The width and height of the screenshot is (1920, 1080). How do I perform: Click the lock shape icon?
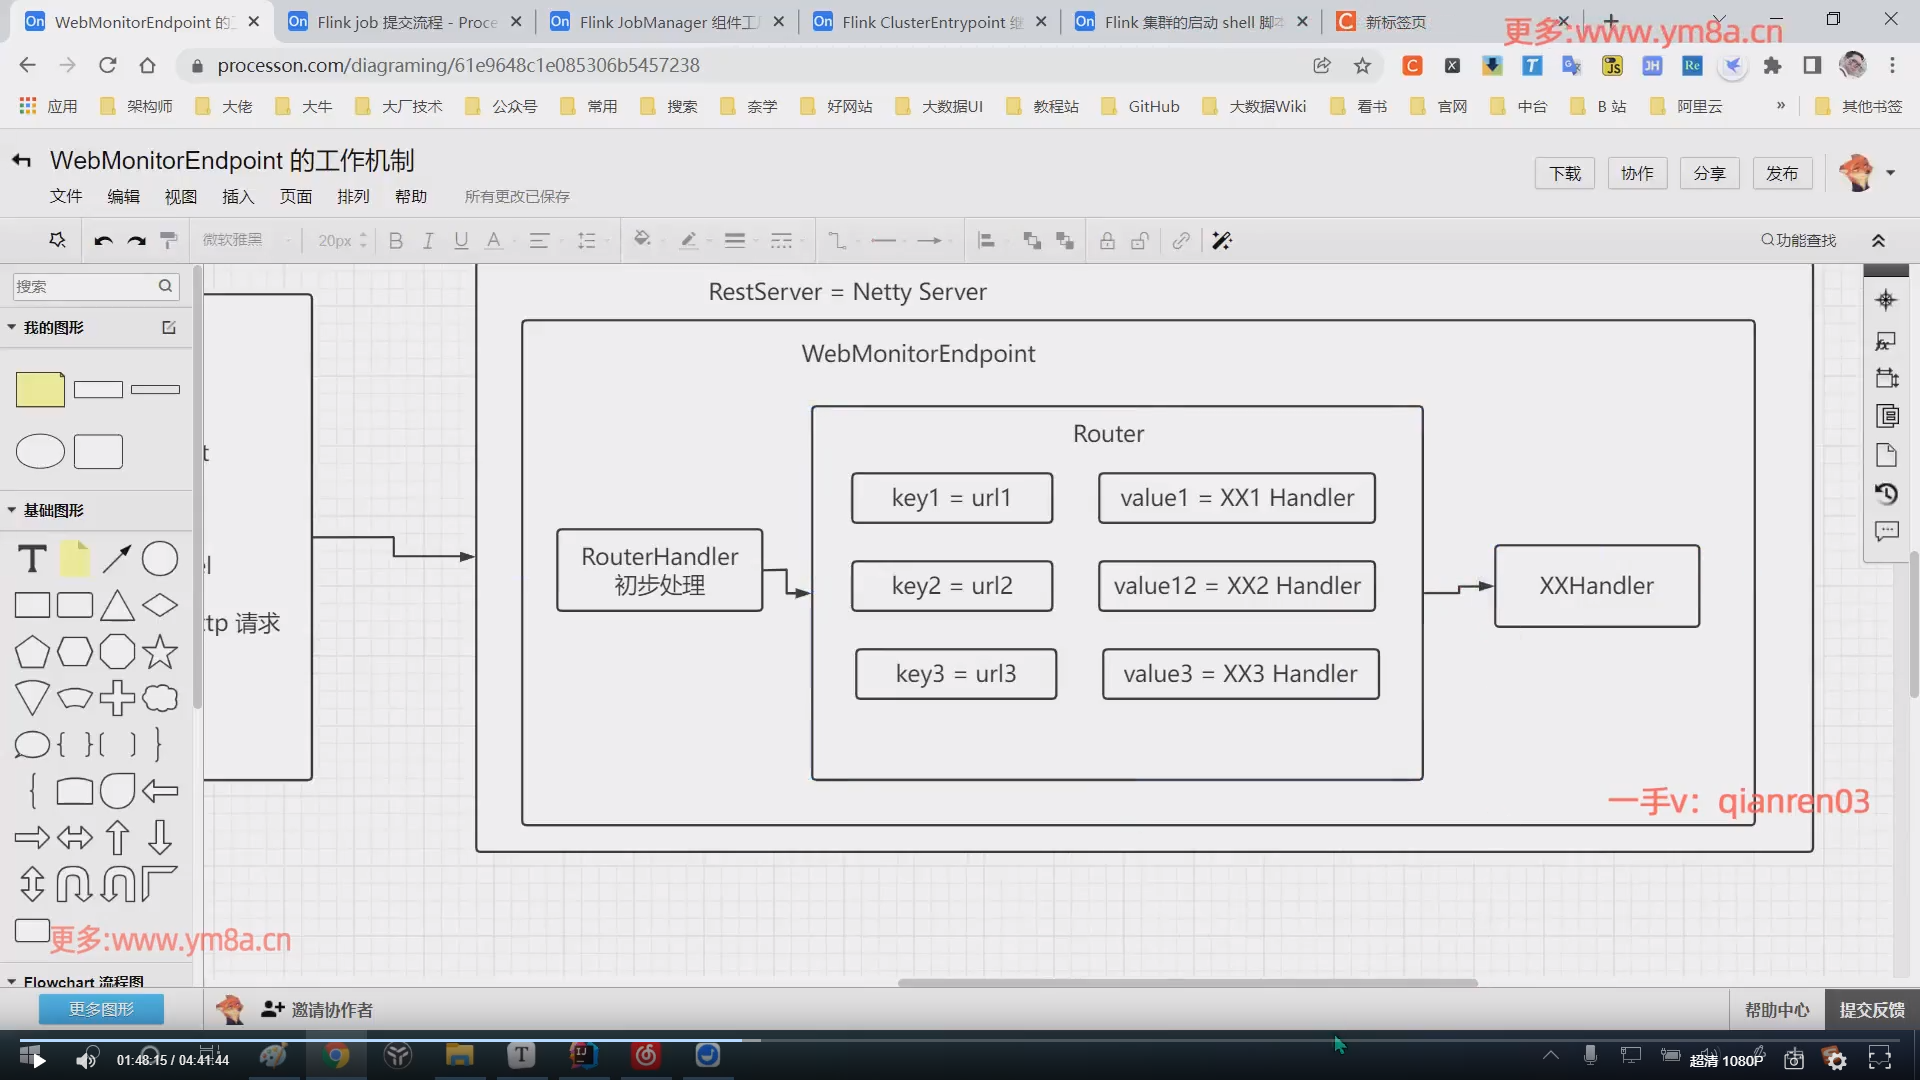(1107, 241)
